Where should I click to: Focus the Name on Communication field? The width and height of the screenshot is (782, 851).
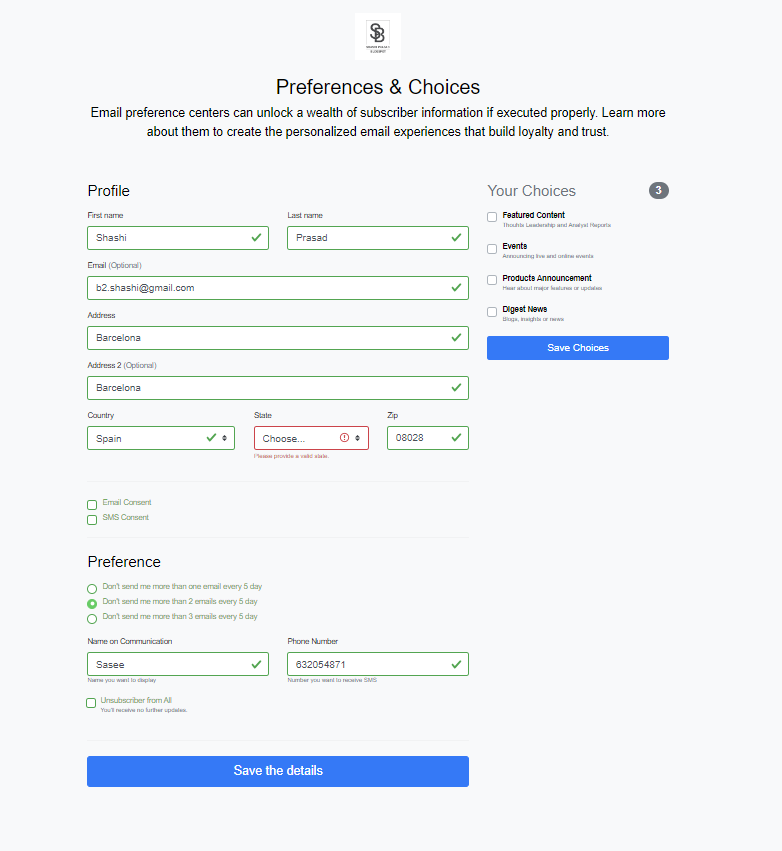178,664
